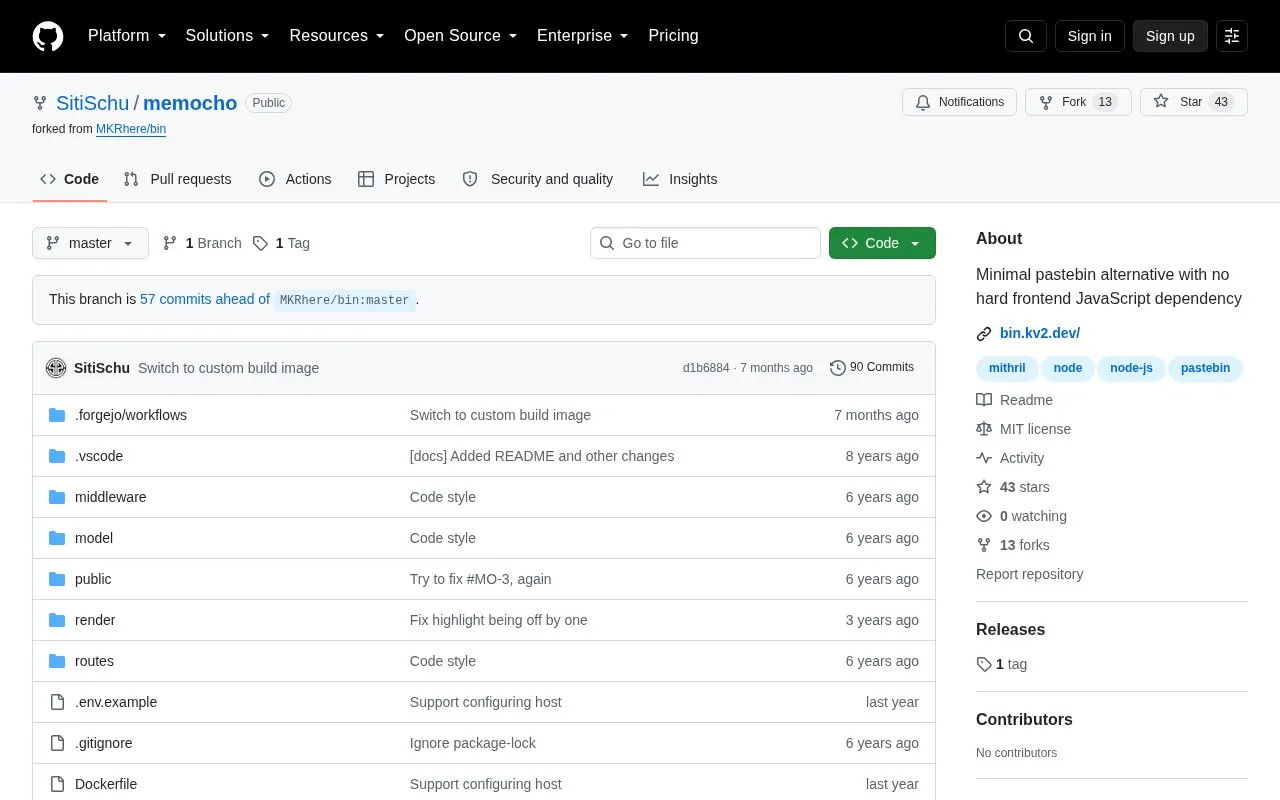Expand the Open Source menu
1280x800 pixels.
pyautogui.click(x=461, y=36)
